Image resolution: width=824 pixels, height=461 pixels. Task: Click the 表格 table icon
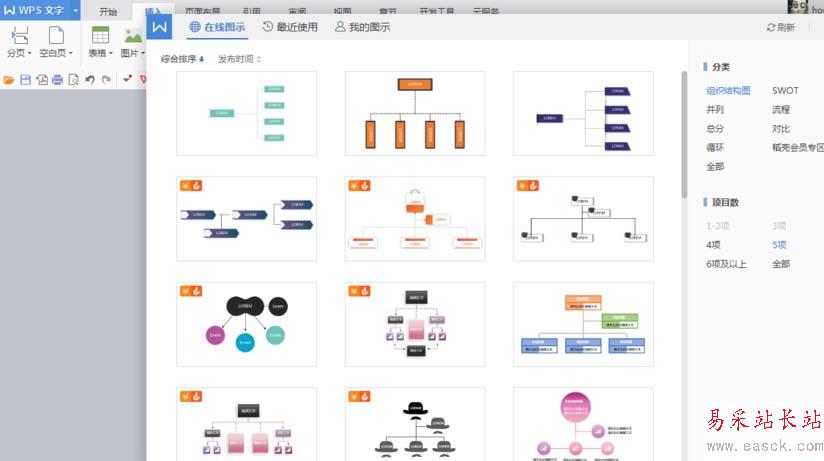click(100, 36)
